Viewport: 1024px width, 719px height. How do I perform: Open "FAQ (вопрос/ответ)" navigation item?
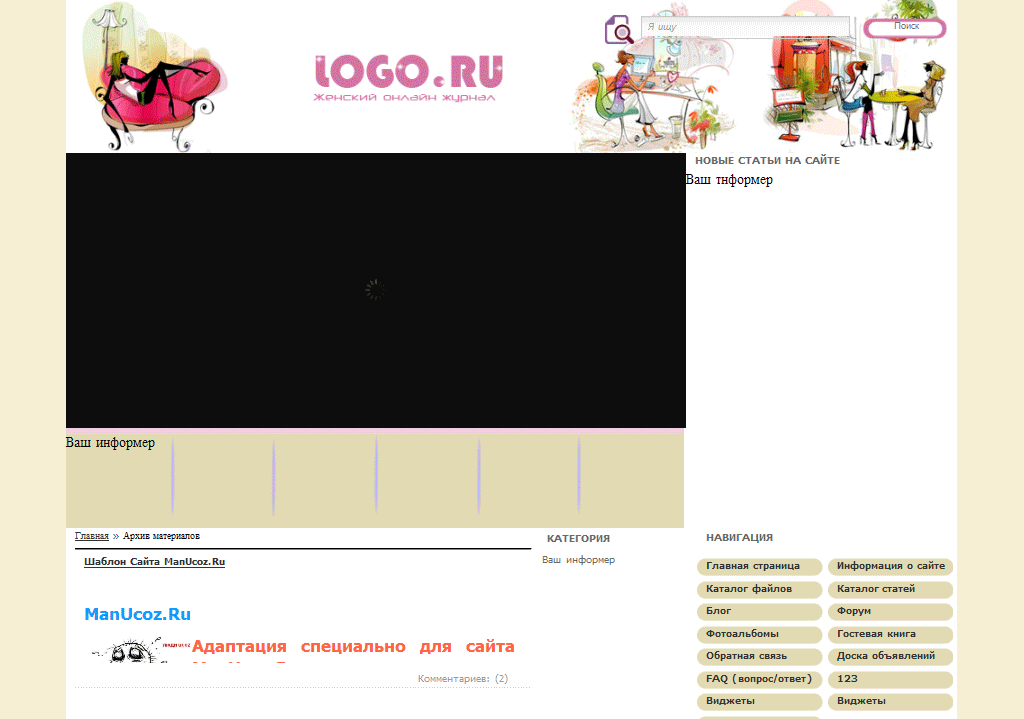[x=759, y=679]
